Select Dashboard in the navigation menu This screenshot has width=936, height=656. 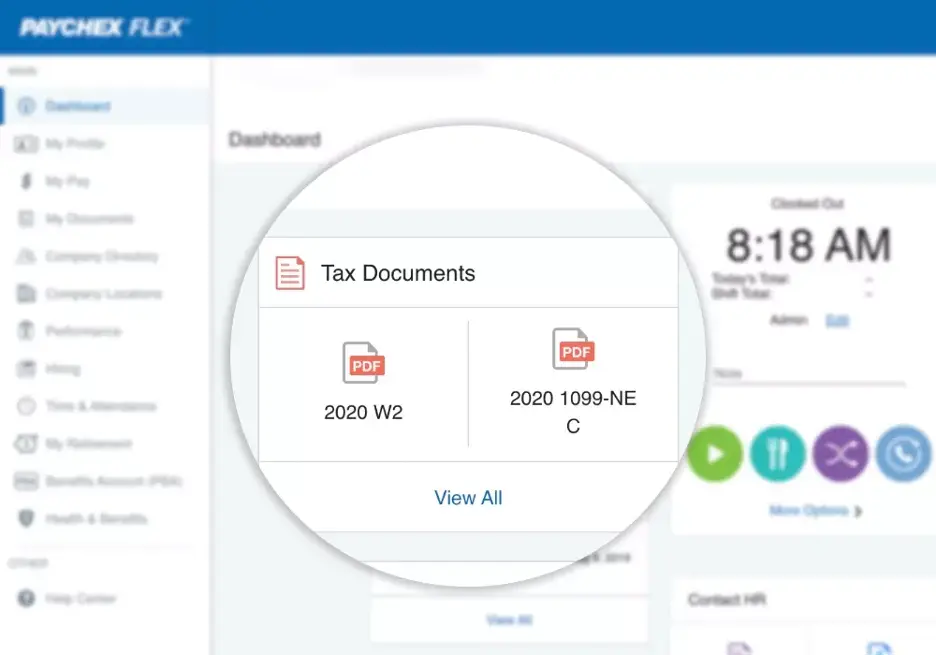[75, 106]
